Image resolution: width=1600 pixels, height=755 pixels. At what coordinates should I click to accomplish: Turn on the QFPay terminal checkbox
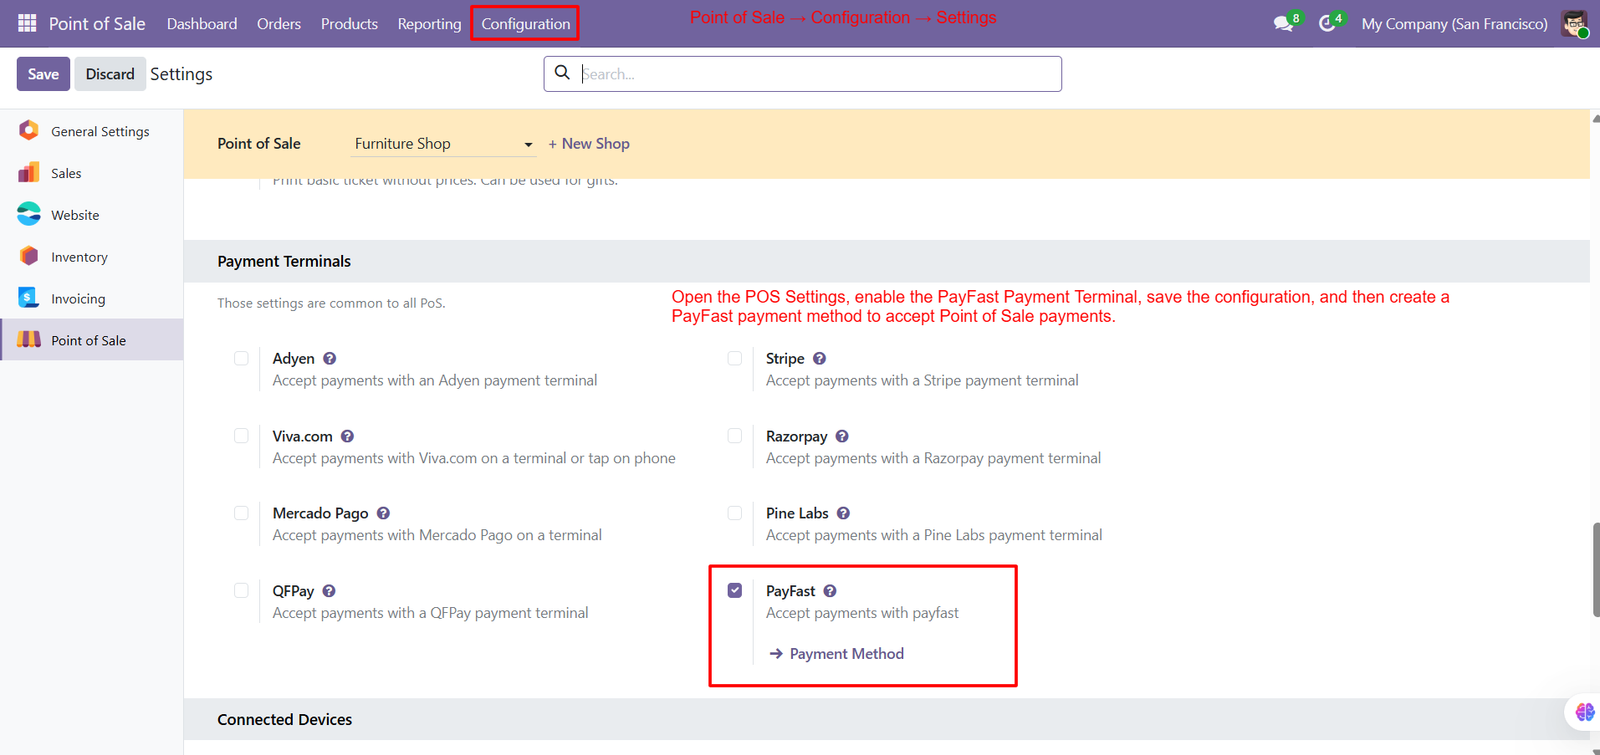(241, 591)
